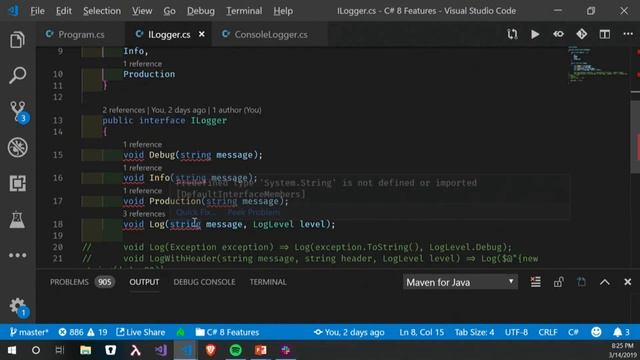Show errors and warnings count 886 19
The image size is (640, 360).
83,332
